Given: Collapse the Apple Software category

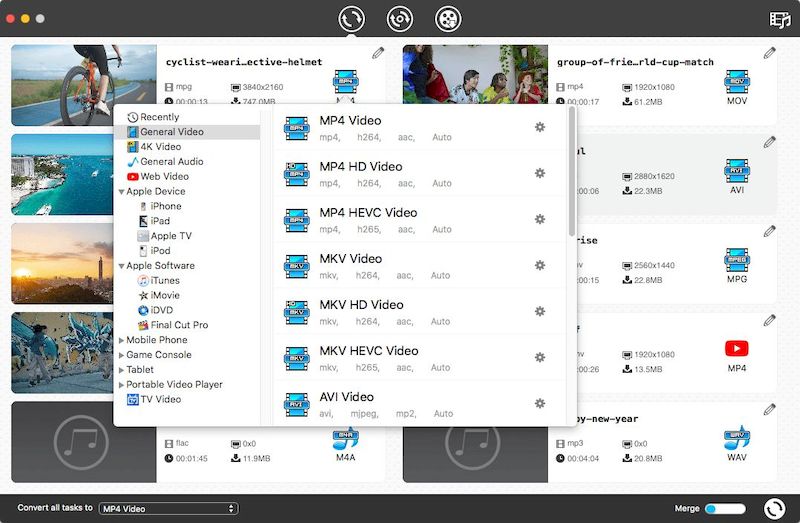Looking at the screenshot, I should point(121,266).
